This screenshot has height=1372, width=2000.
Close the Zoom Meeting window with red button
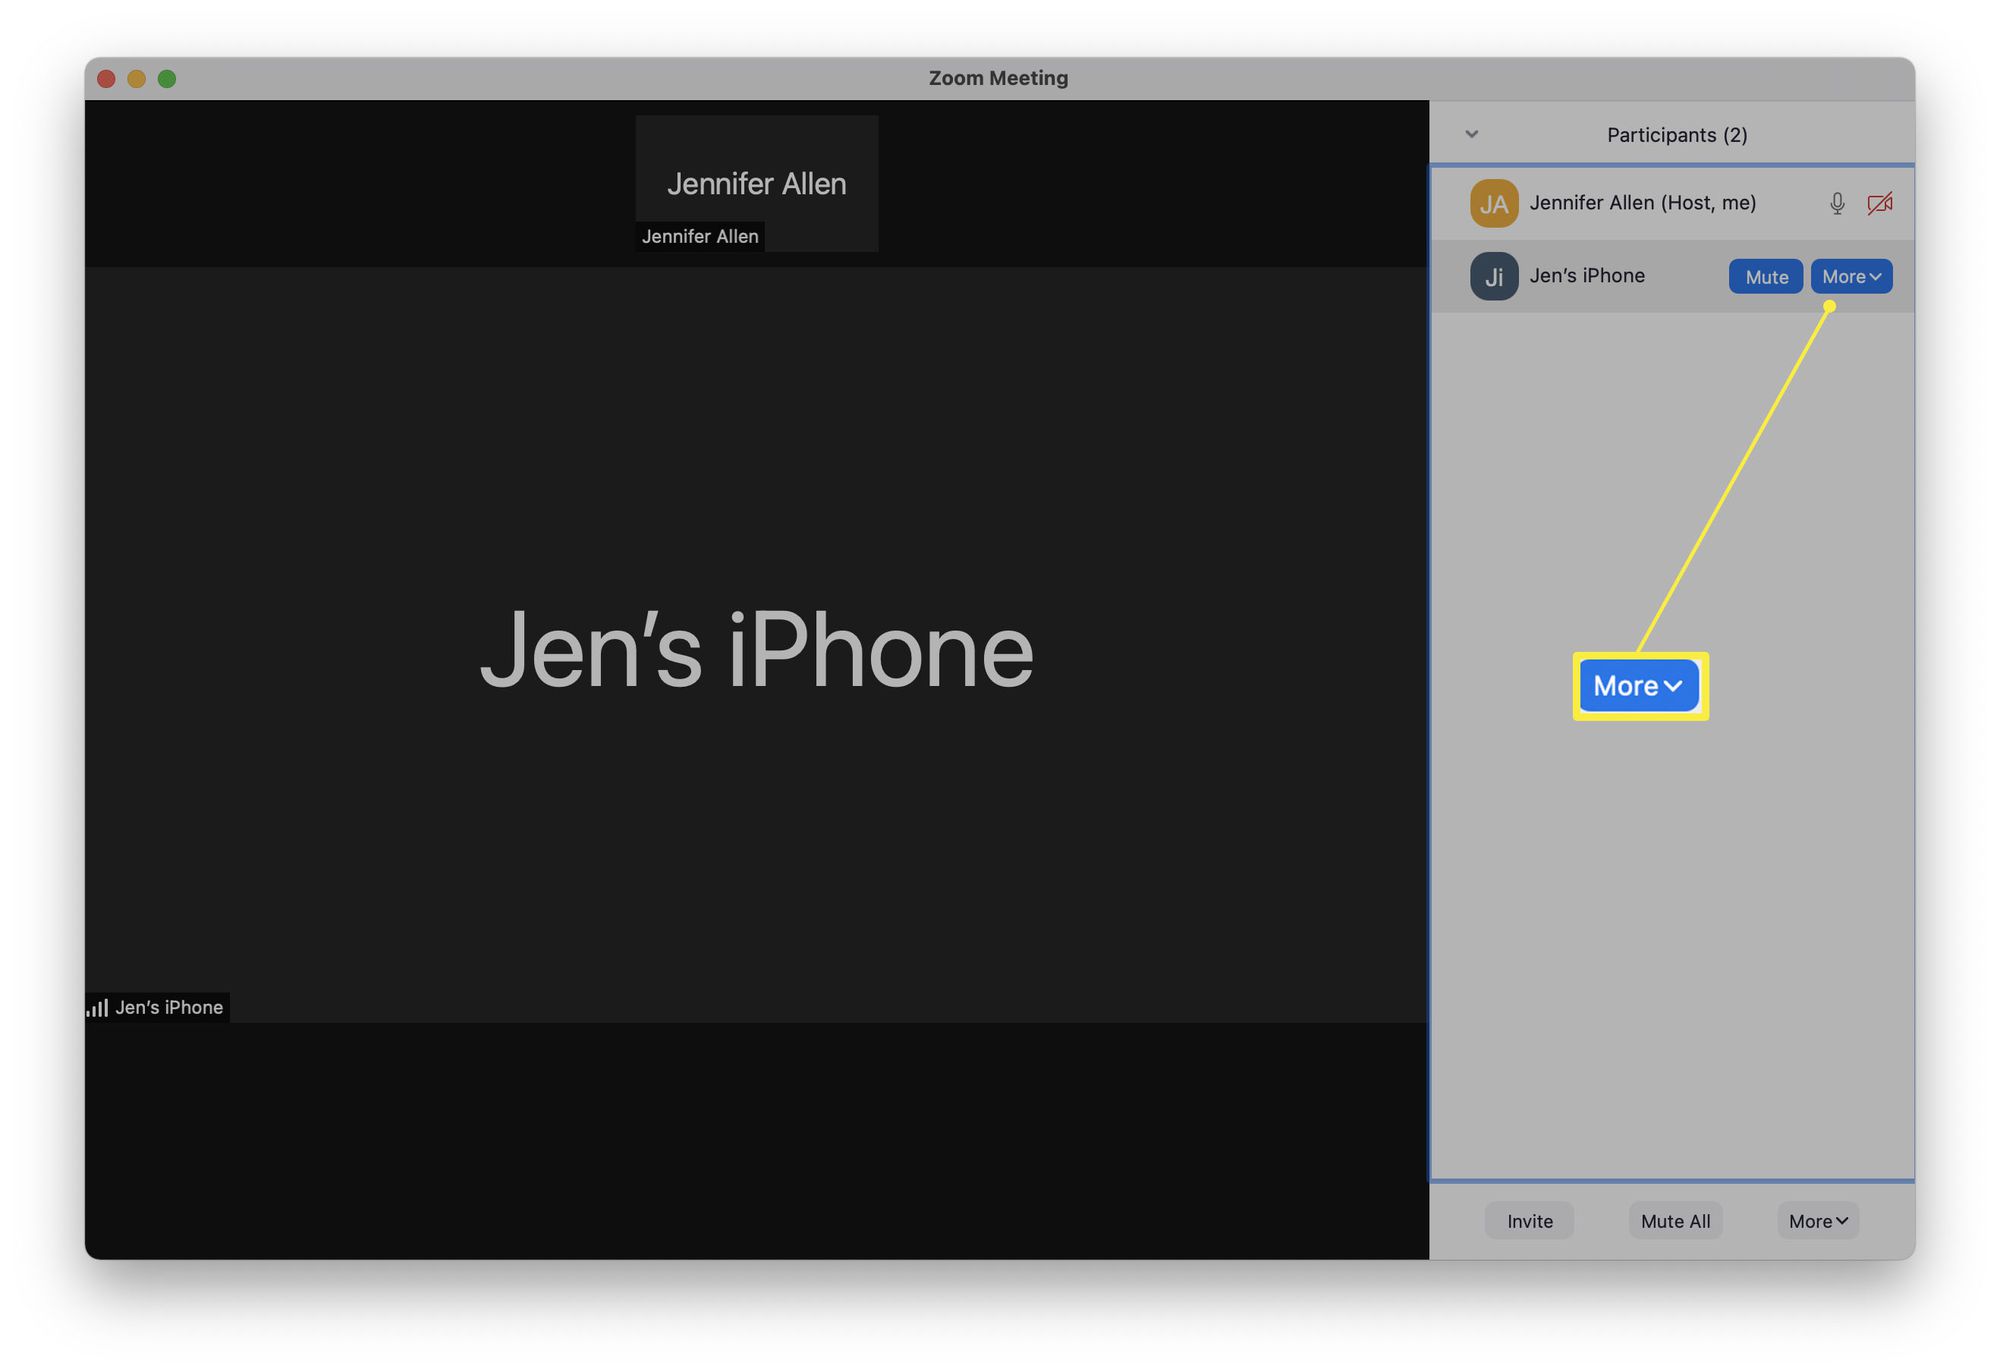pyautogui.click(x=106, y=79)
